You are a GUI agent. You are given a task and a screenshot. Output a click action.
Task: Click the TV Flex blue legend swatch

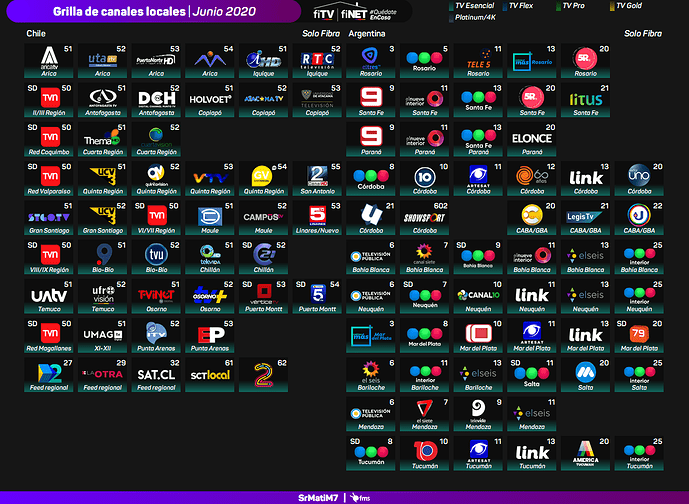click(x=505, y=6)
